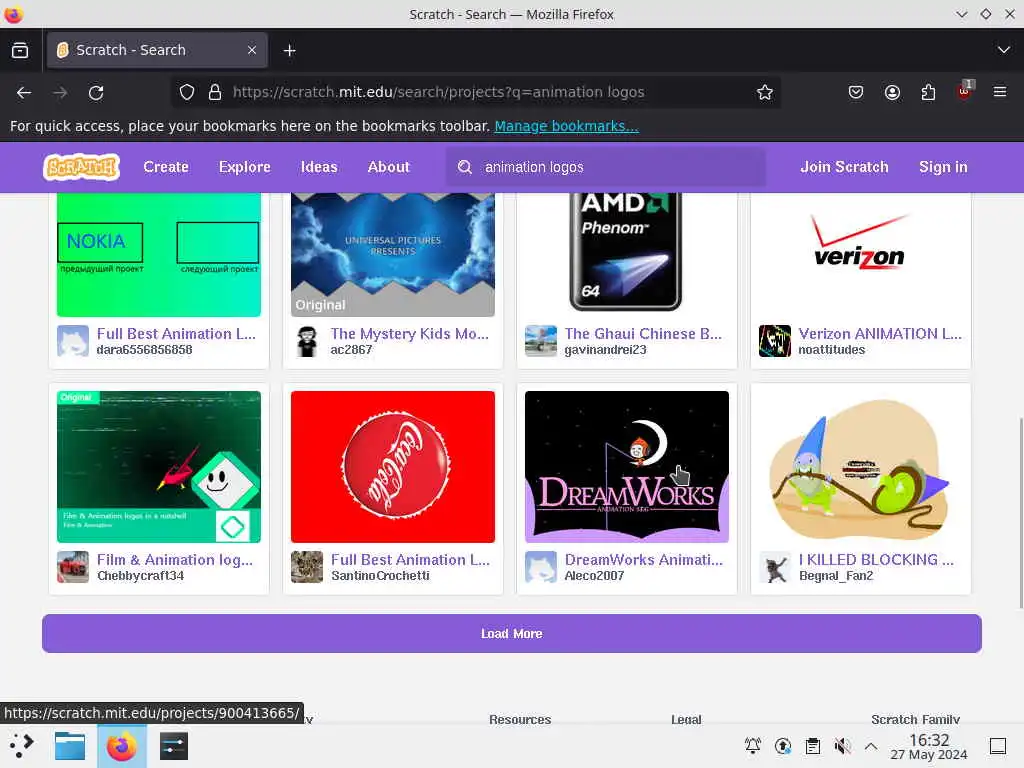Open the Firefox View icon

(x=20, y=50)
